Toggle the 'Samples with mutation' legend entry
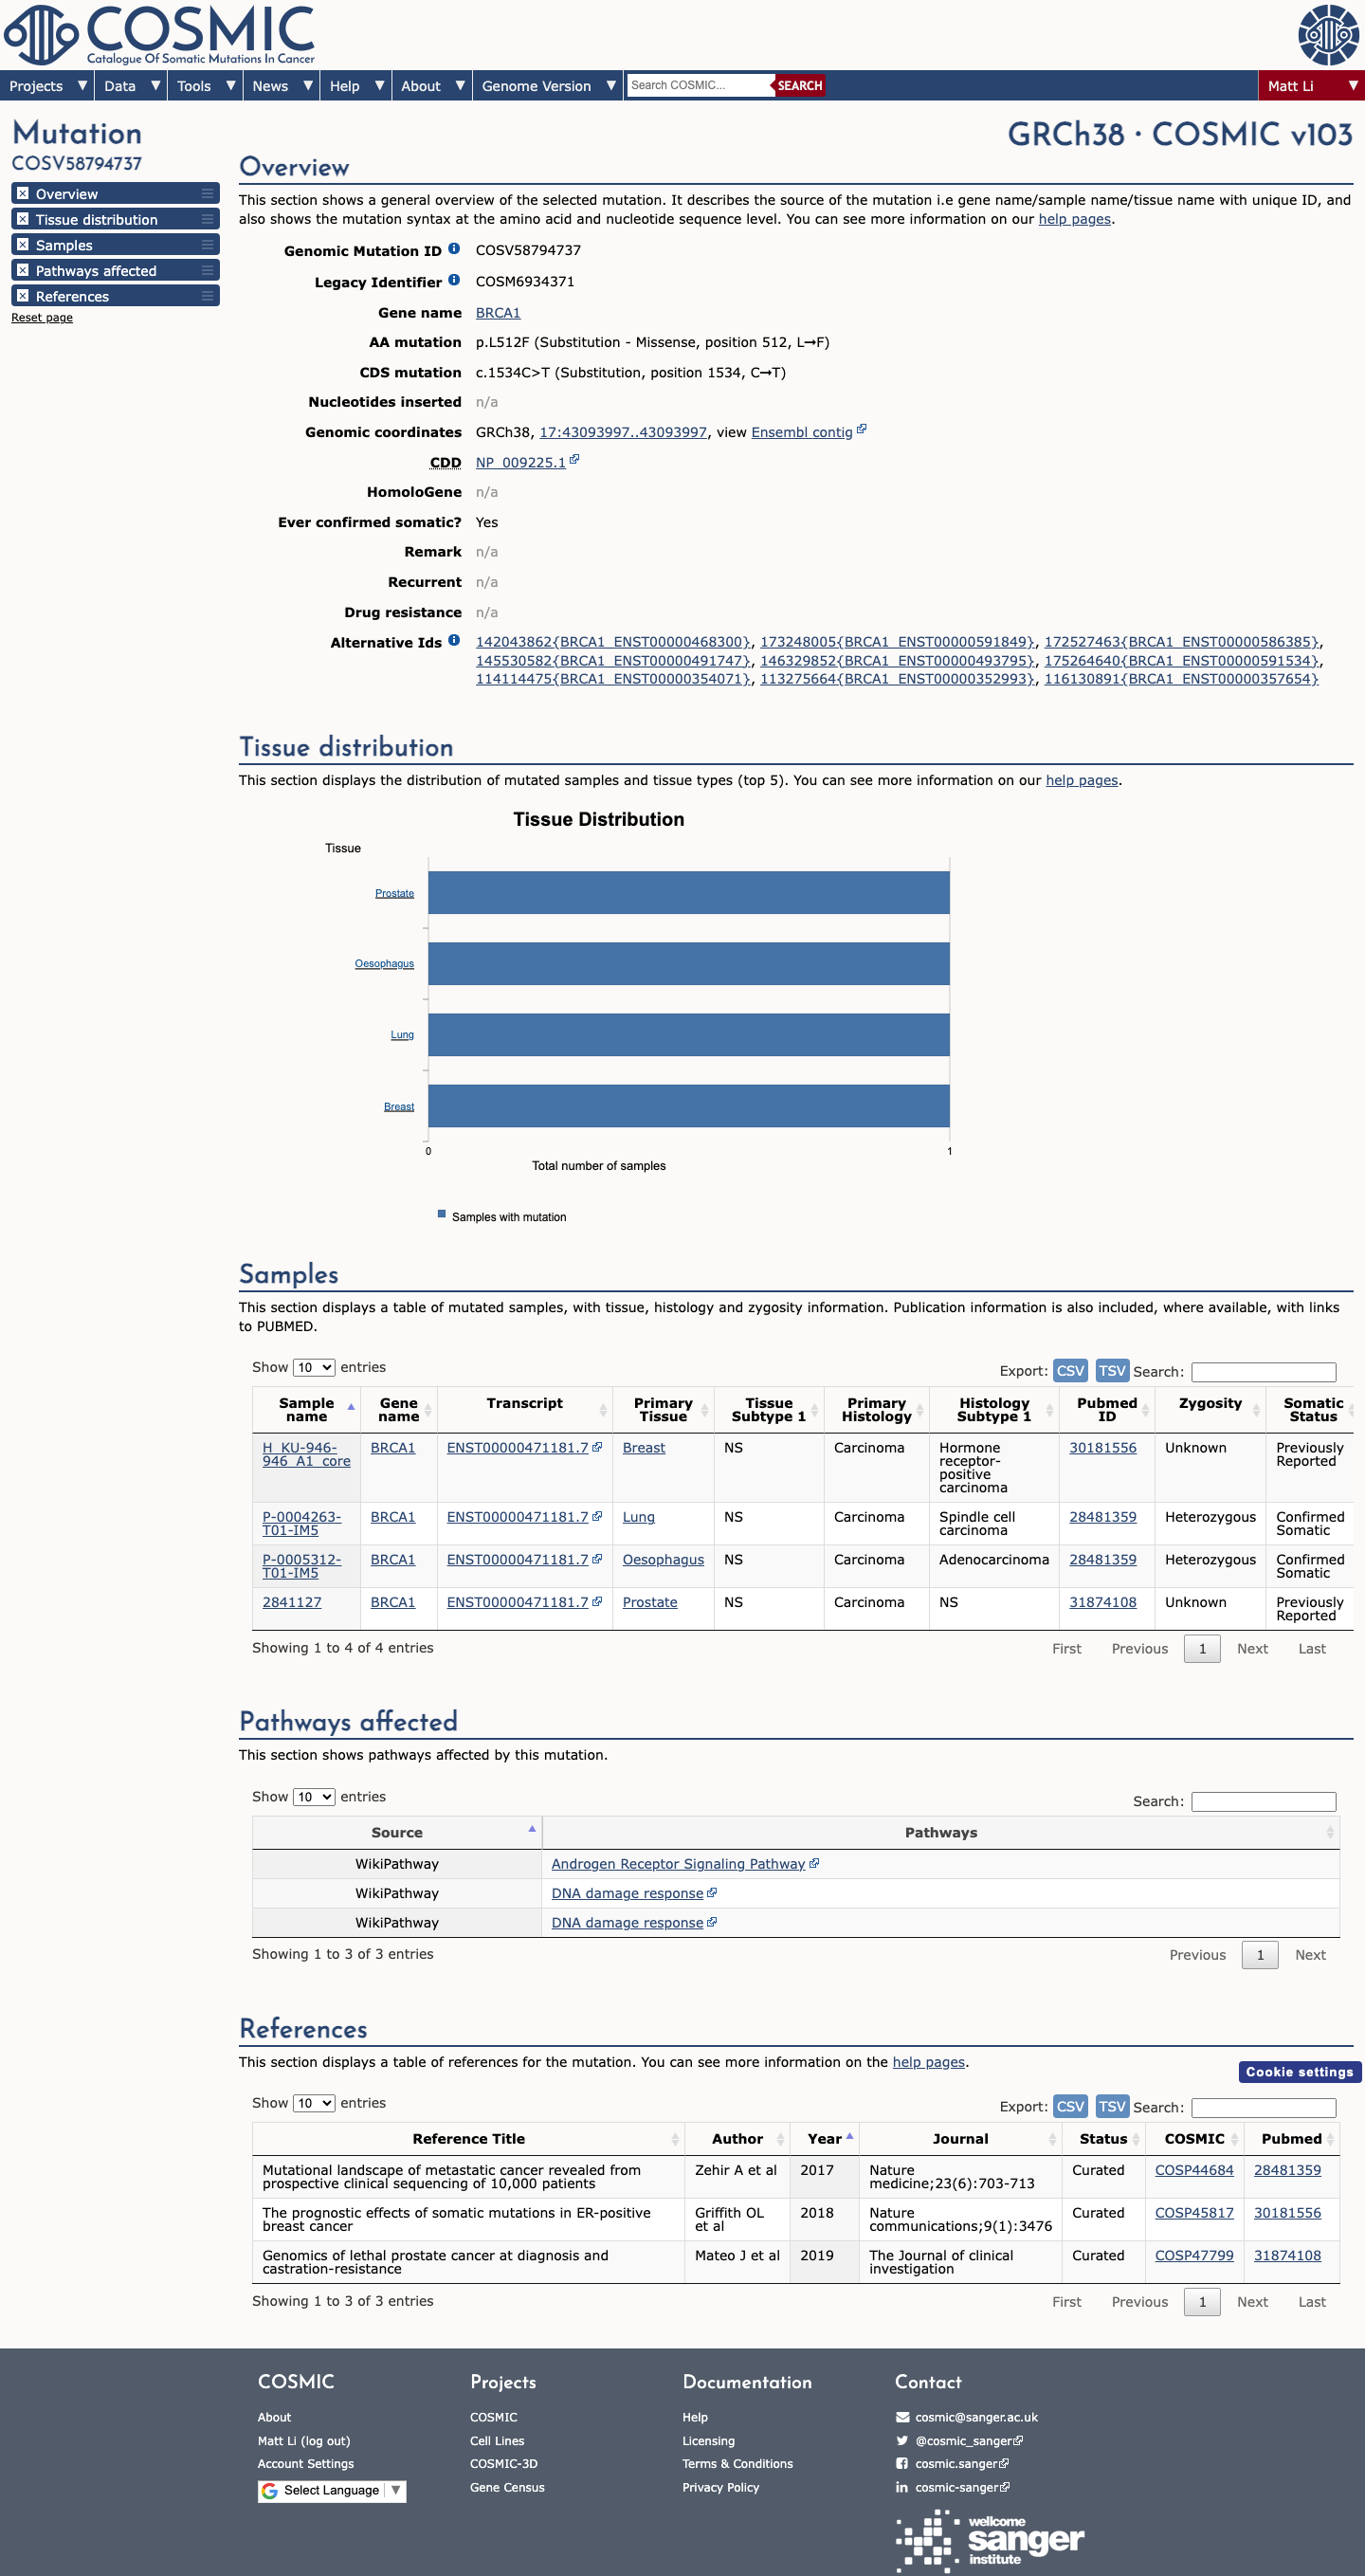Screen dimensions: 1365x2576 502,1216
